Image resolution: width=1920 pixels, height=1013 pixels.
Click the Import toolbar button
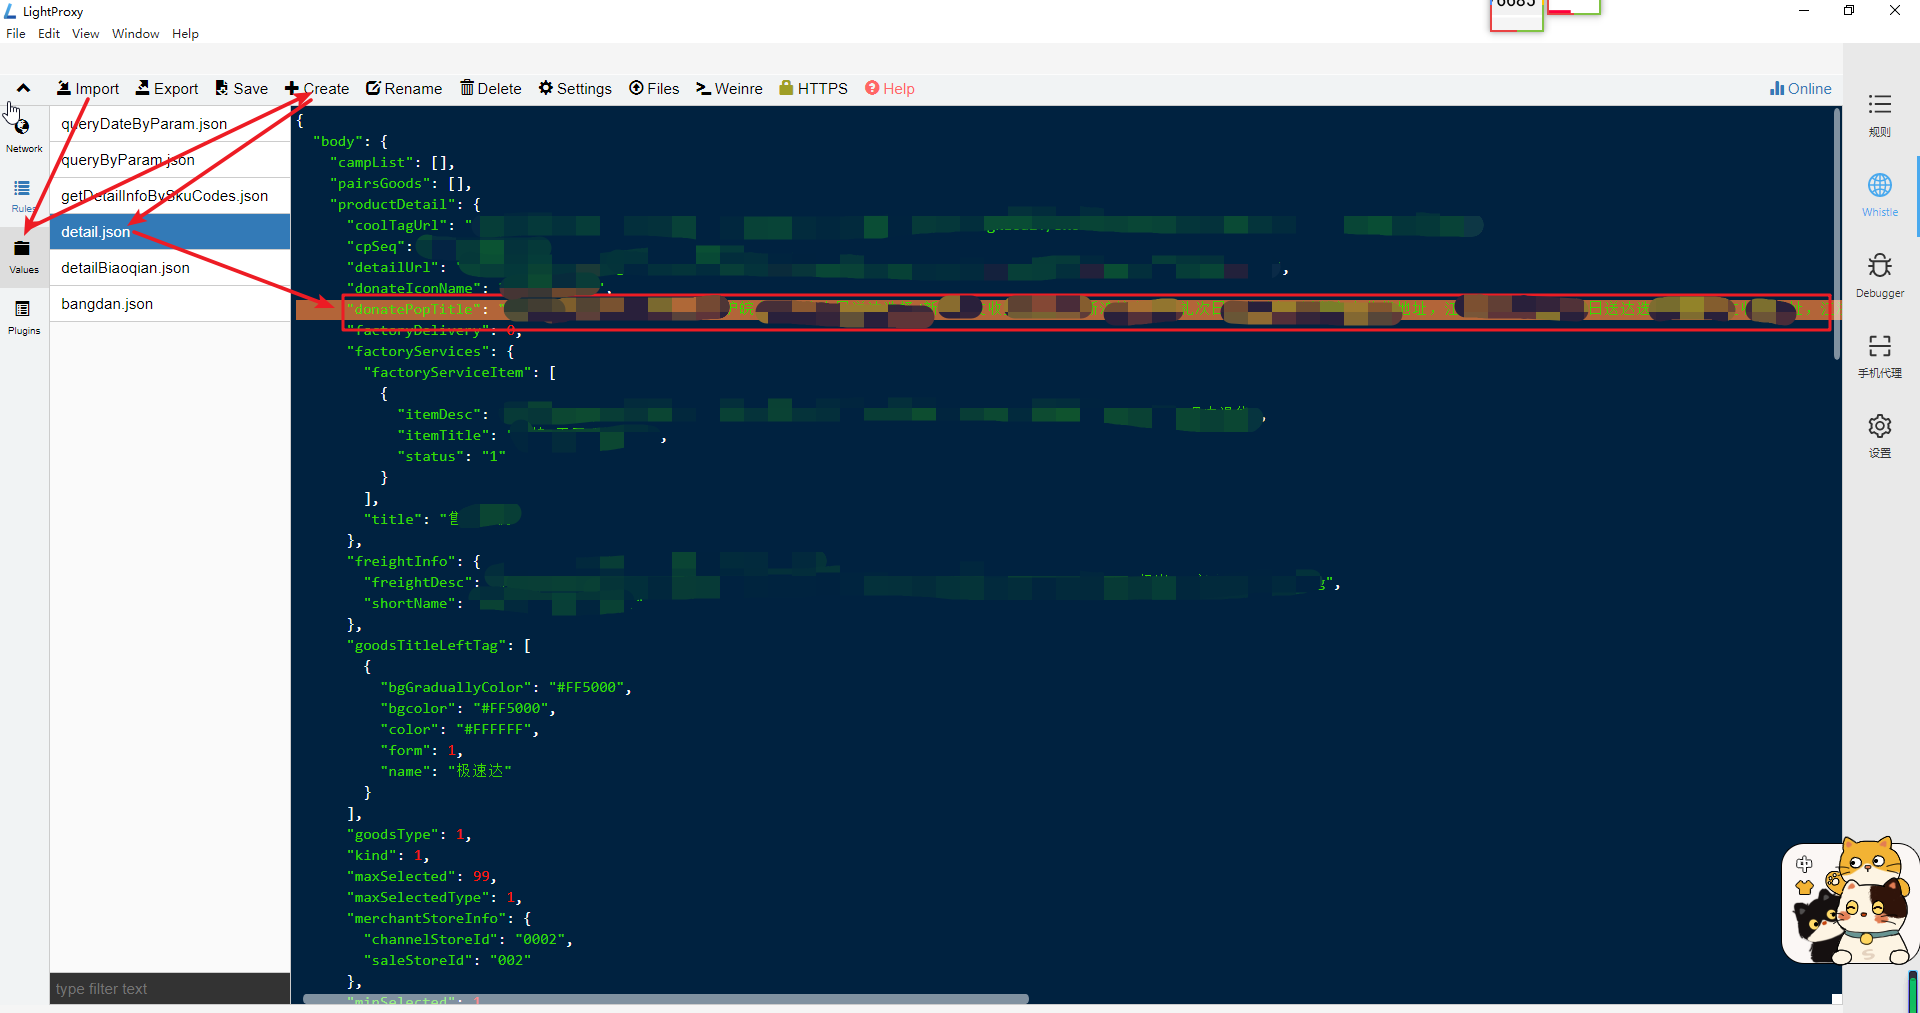pyautogui.click(x=88, y=88)
